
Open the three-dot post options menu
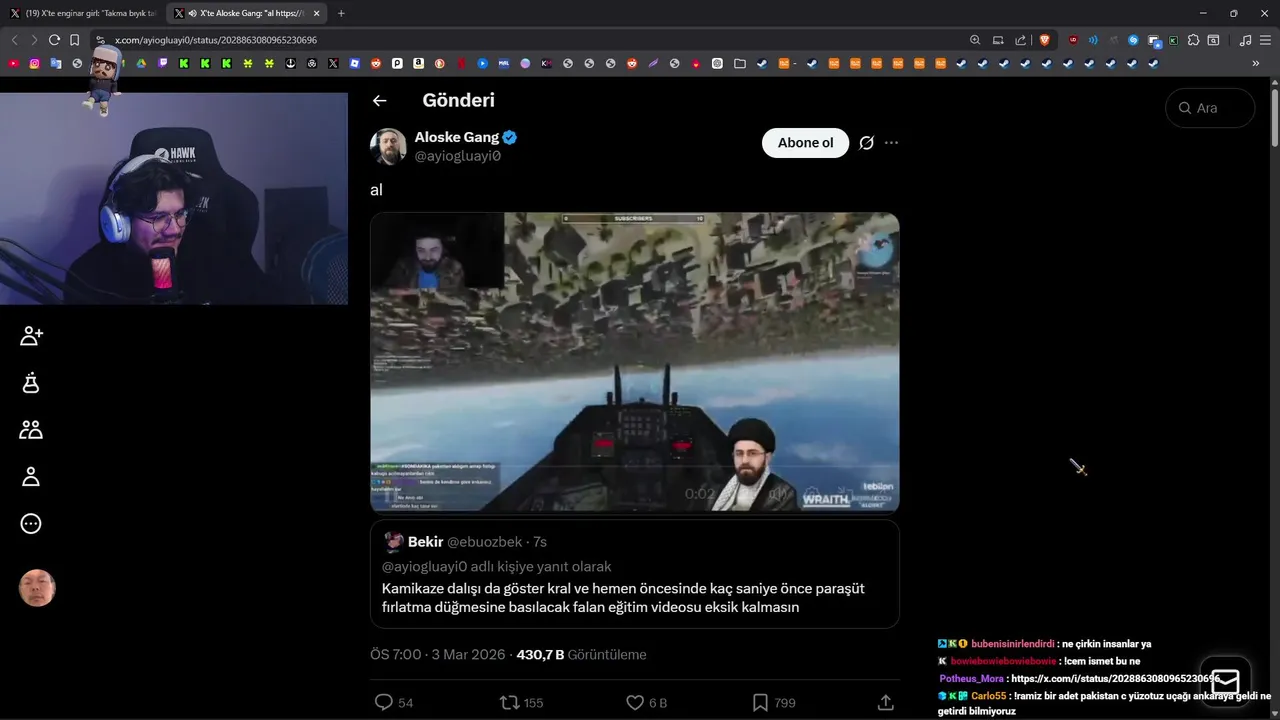[892, 143]
